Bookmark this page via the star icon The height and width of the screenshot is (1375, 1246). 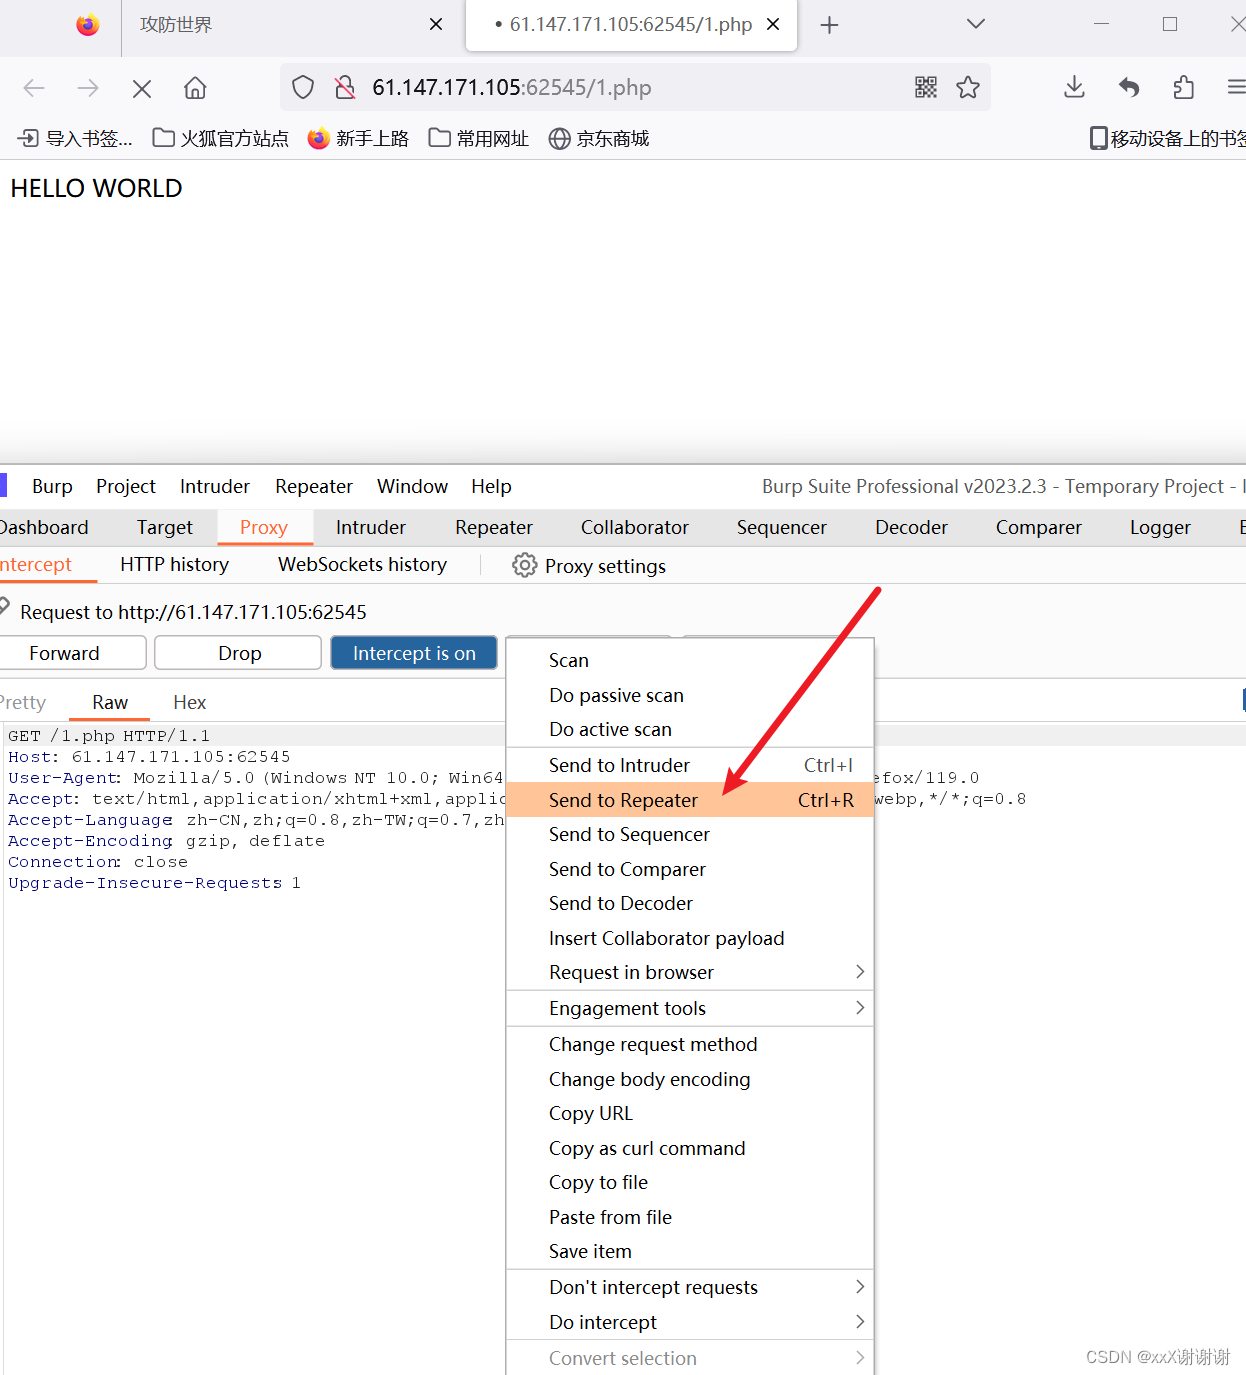point(968,87)
